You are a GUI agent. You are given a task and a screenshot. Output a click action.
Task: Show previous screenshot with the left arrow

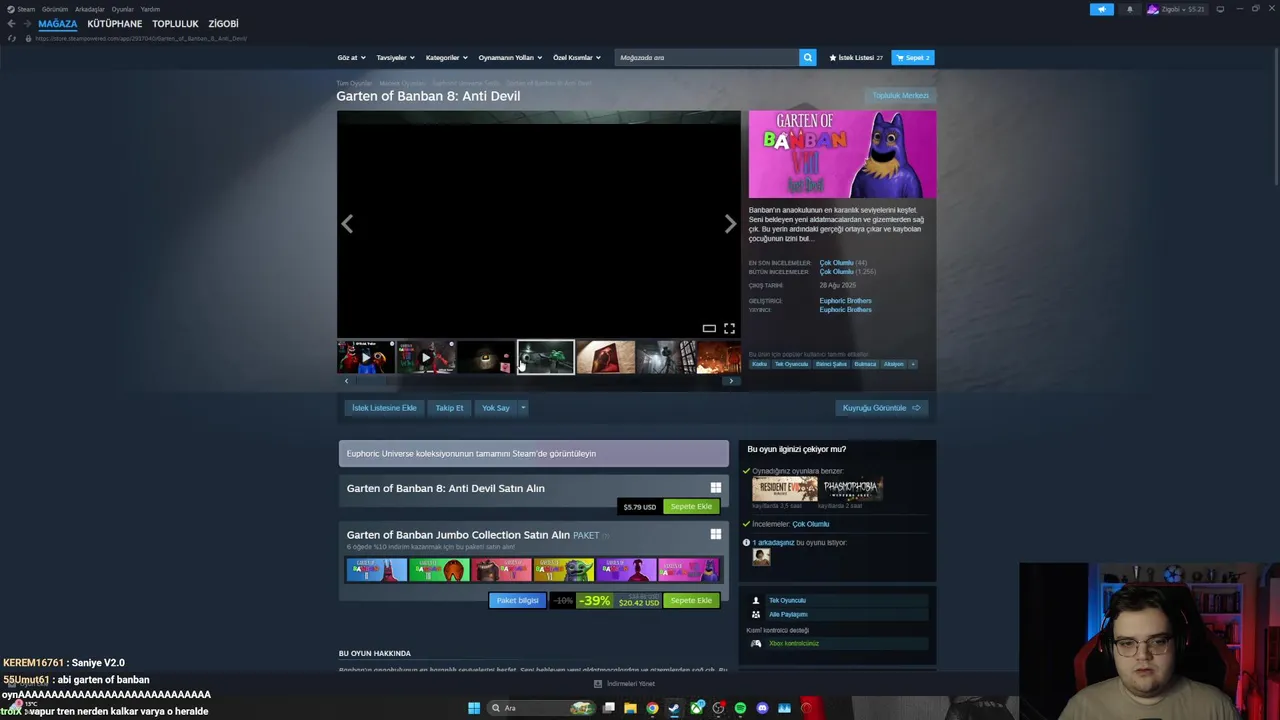pos(347,225)
